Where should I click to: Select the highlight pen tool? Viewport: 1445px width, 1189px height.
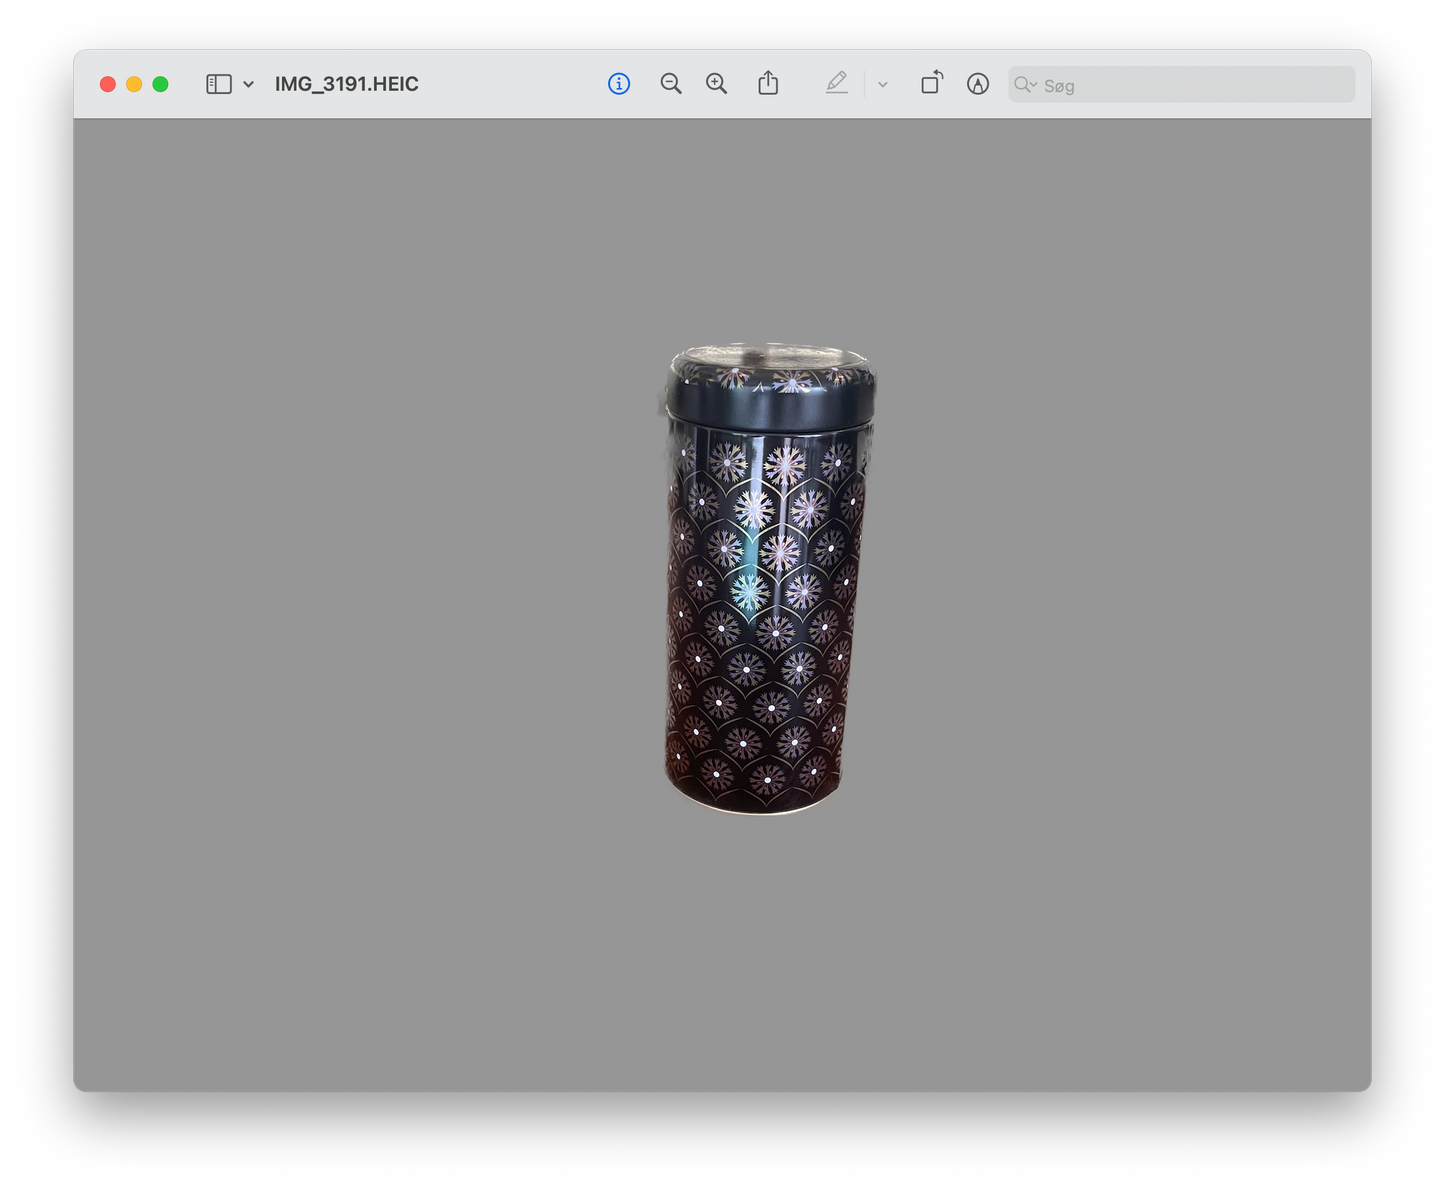(x=837, y=84)
